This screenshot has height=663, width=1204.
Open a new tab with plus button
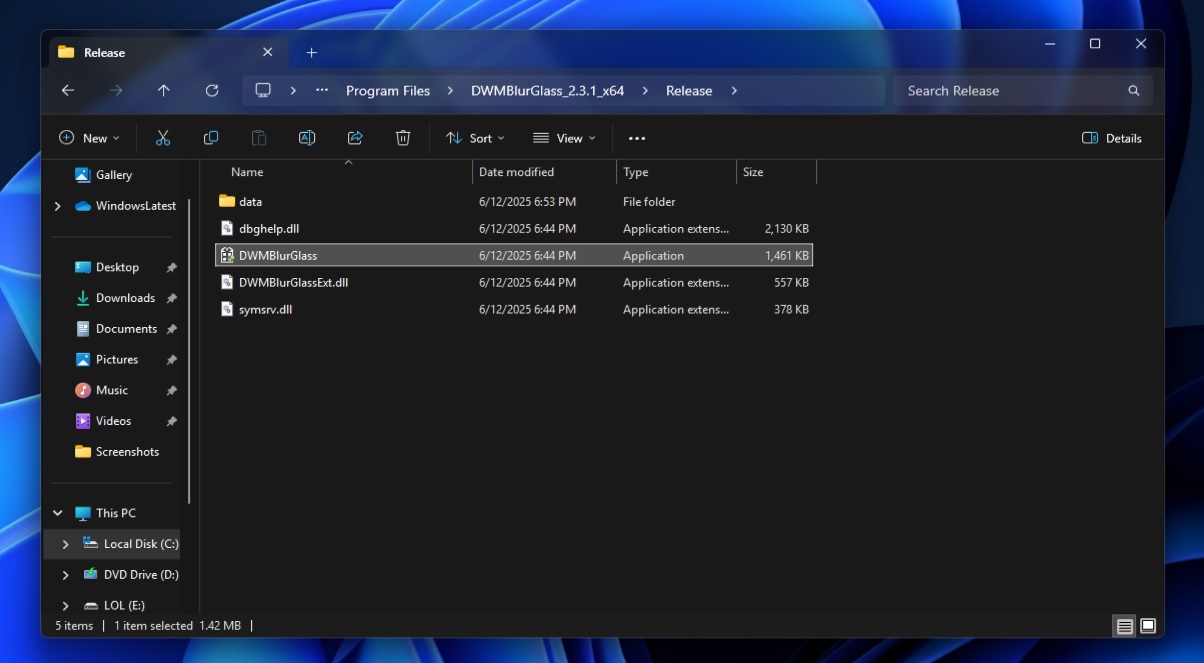[311, 53]
